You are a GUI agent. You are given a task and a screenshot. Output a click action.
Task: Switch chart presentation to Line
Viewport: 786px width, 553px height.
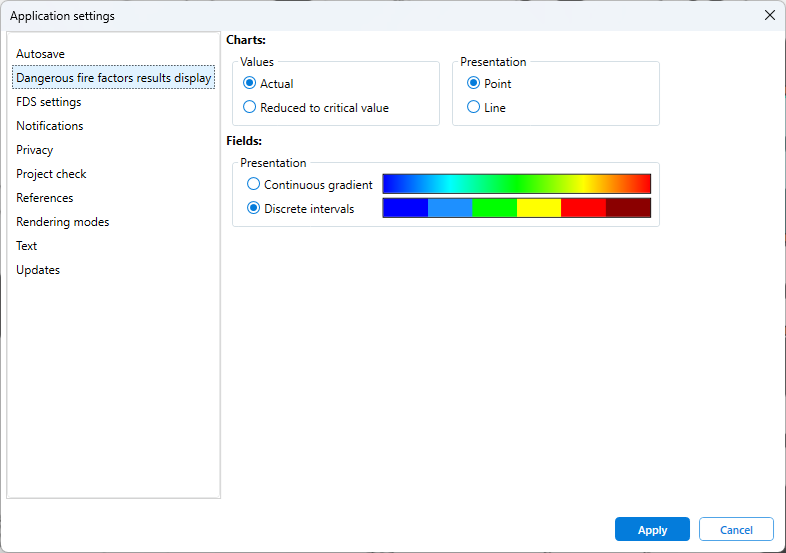[x=474, y=108]
